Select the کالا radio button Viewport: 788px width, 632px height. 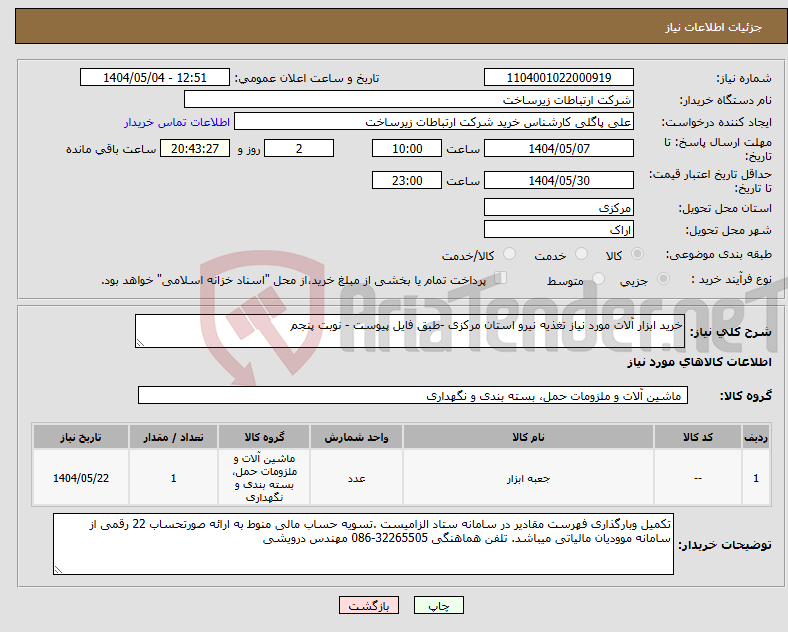pos(637,254)
